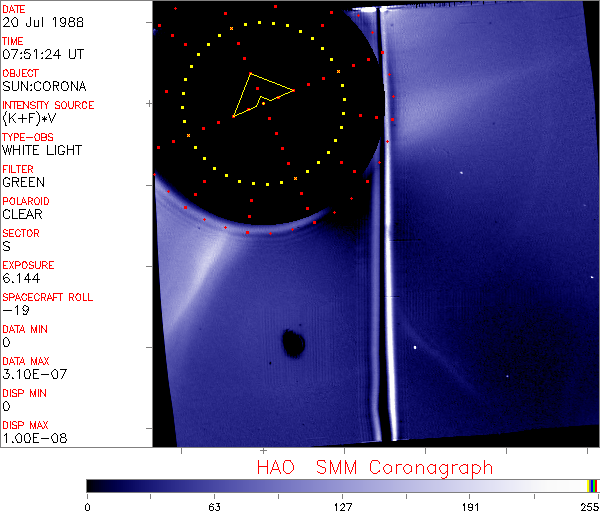Click the multicolored strip at the color bar's end
This screenshot has width=600, height=512.
point(593,486)
